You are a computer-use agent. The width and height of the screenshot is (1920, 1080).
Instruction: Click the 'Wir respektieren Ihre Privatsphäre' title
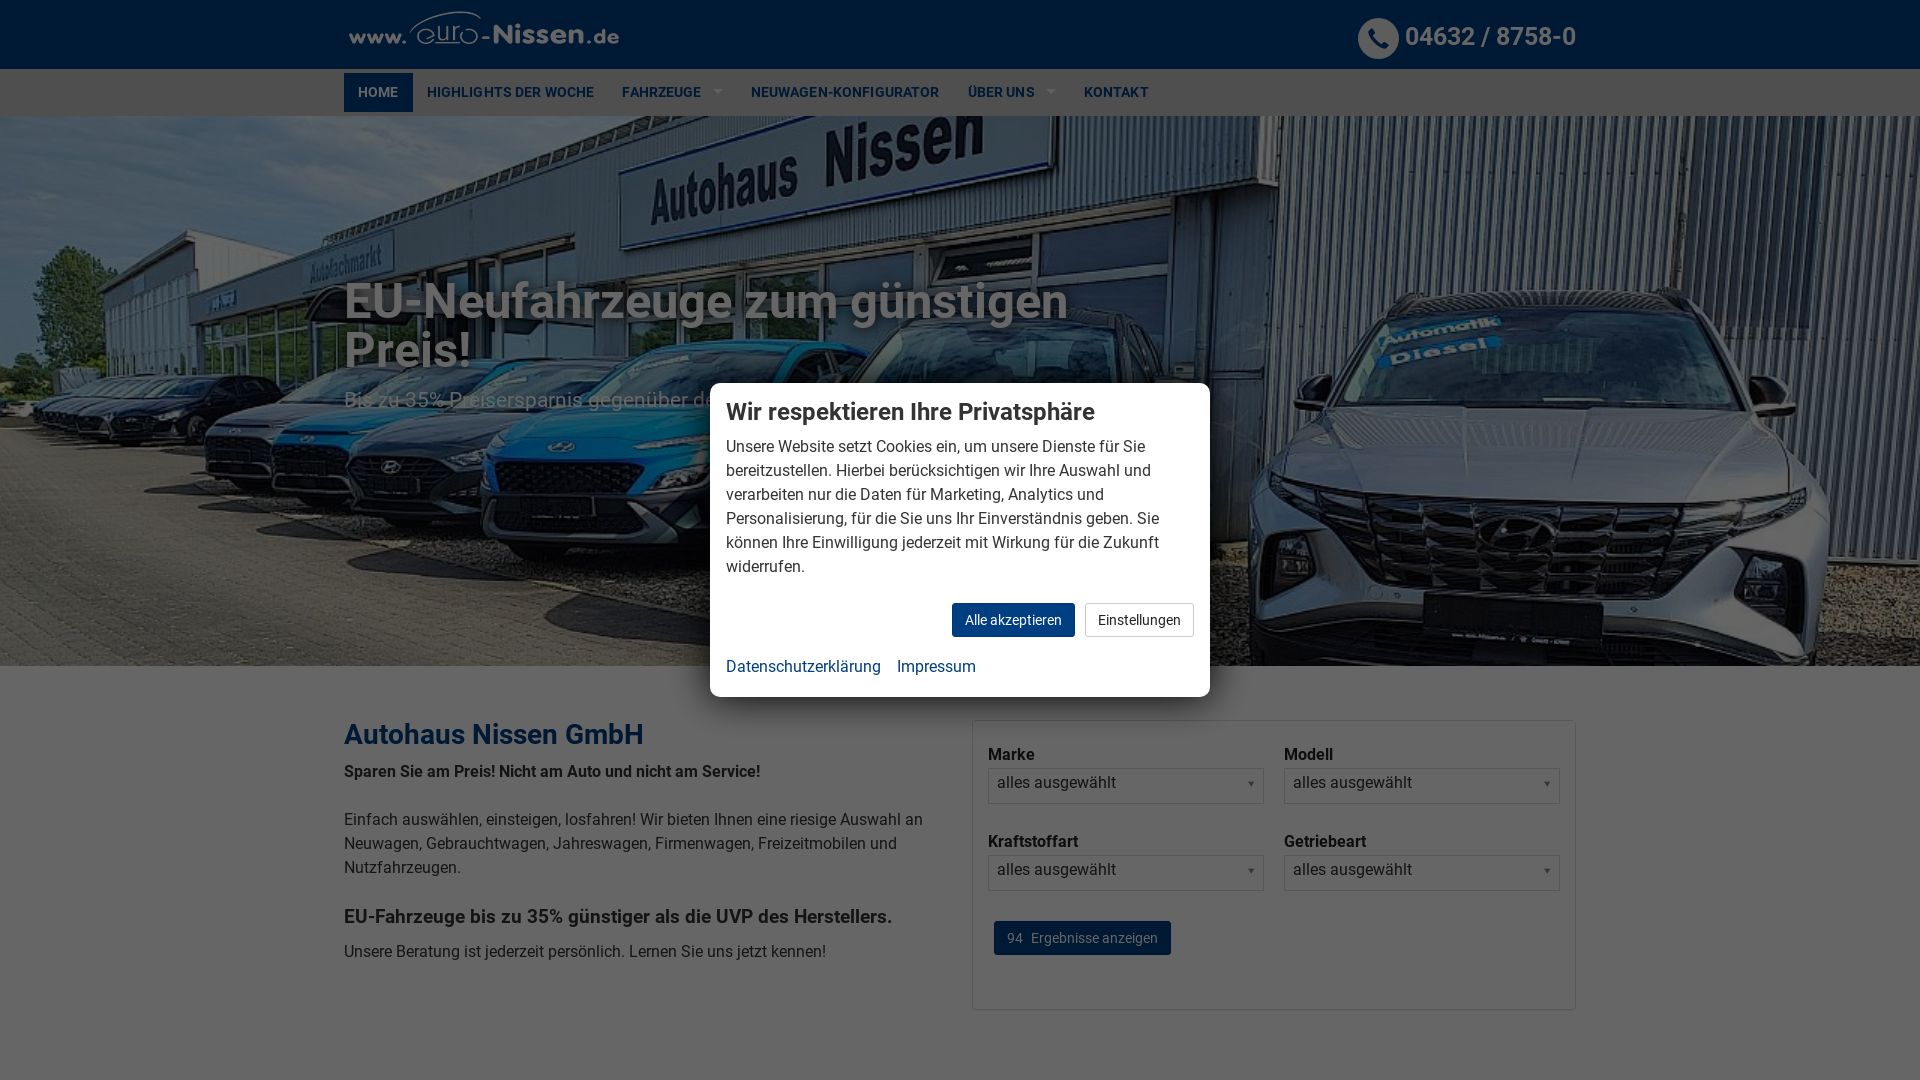click(910, 412)
